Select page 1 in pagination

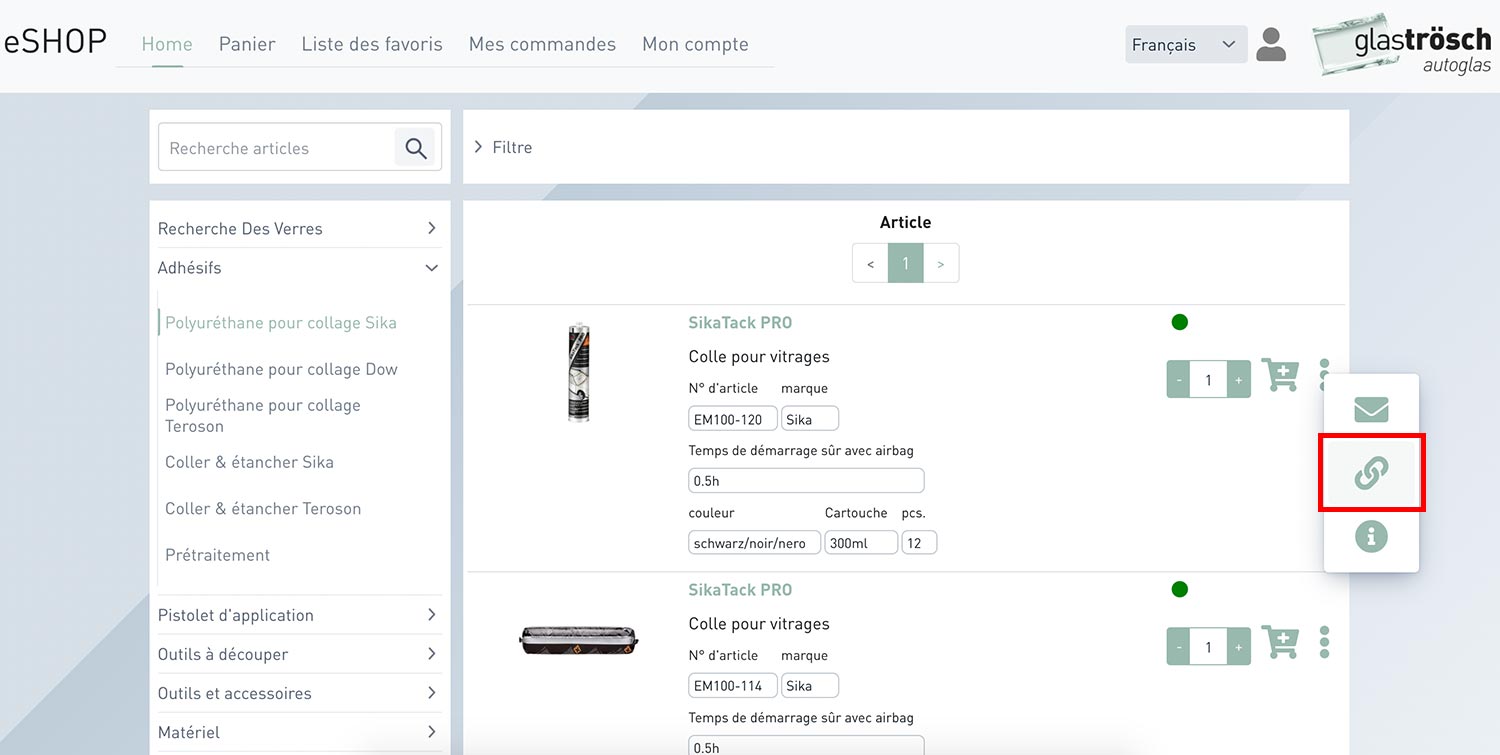point(906,263)
